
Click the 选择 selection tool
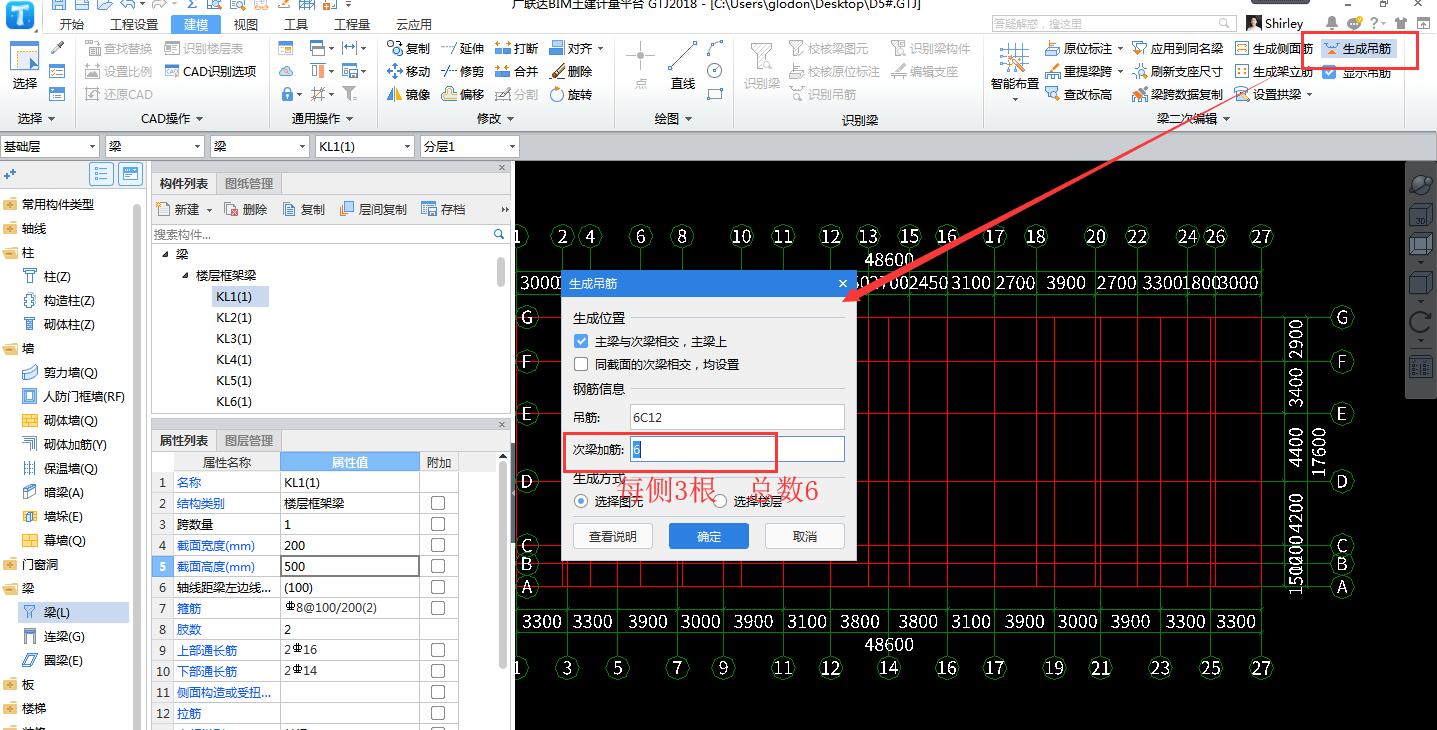point(24,67)
